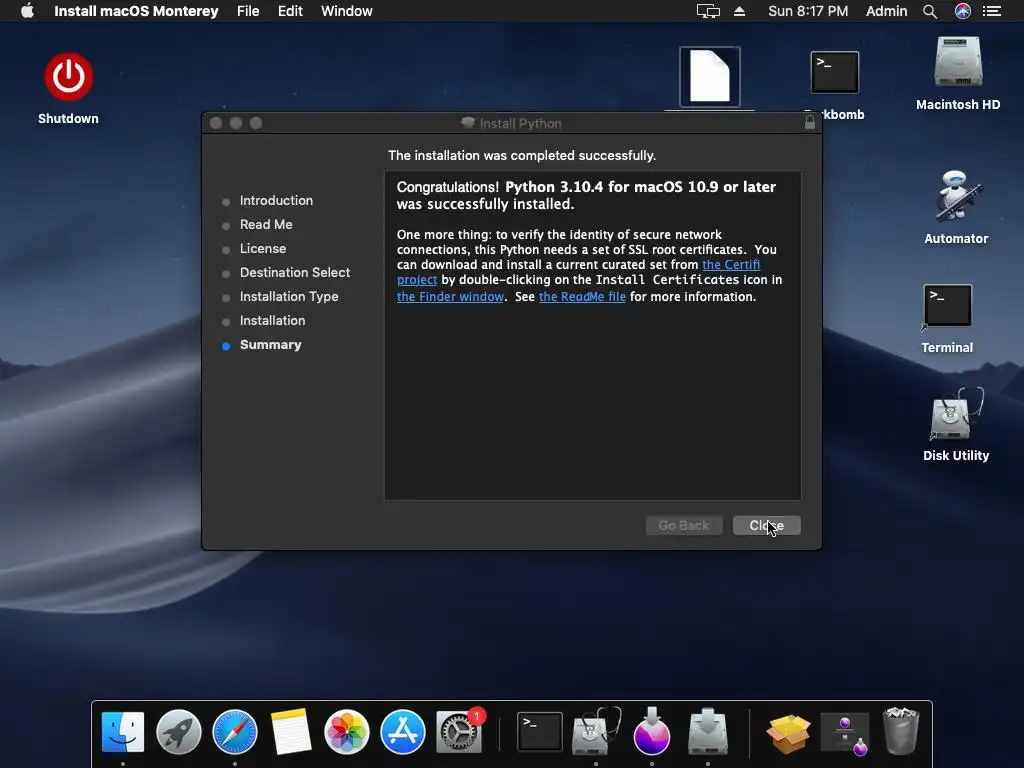Open the Install macOS Monterey app menu
The image size is (1024, 768).
point(136,11)
